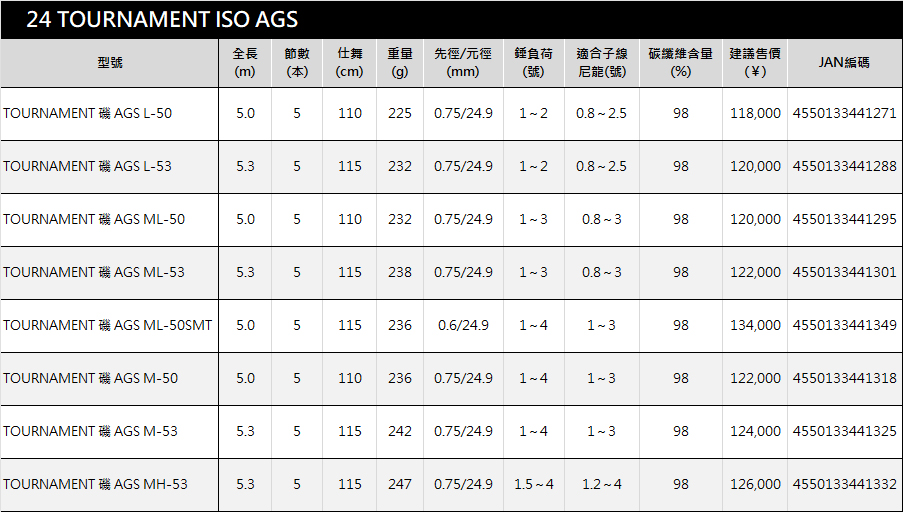This screenshot has width=903, height=512.
Task: Click the JAN編碼 column header
Action: pyautogui.click(x=844, y=62)
